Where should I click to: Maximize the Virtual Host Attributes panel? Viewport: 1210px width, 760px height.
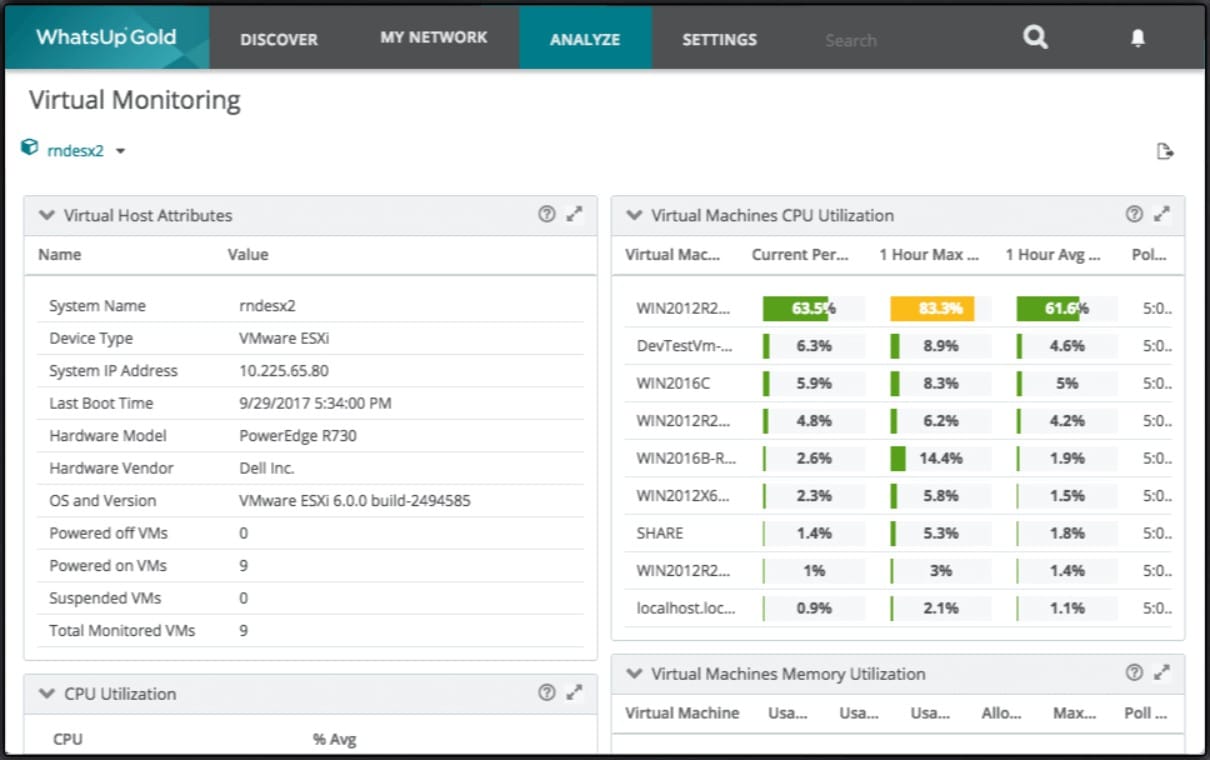(x=574, y=214)
